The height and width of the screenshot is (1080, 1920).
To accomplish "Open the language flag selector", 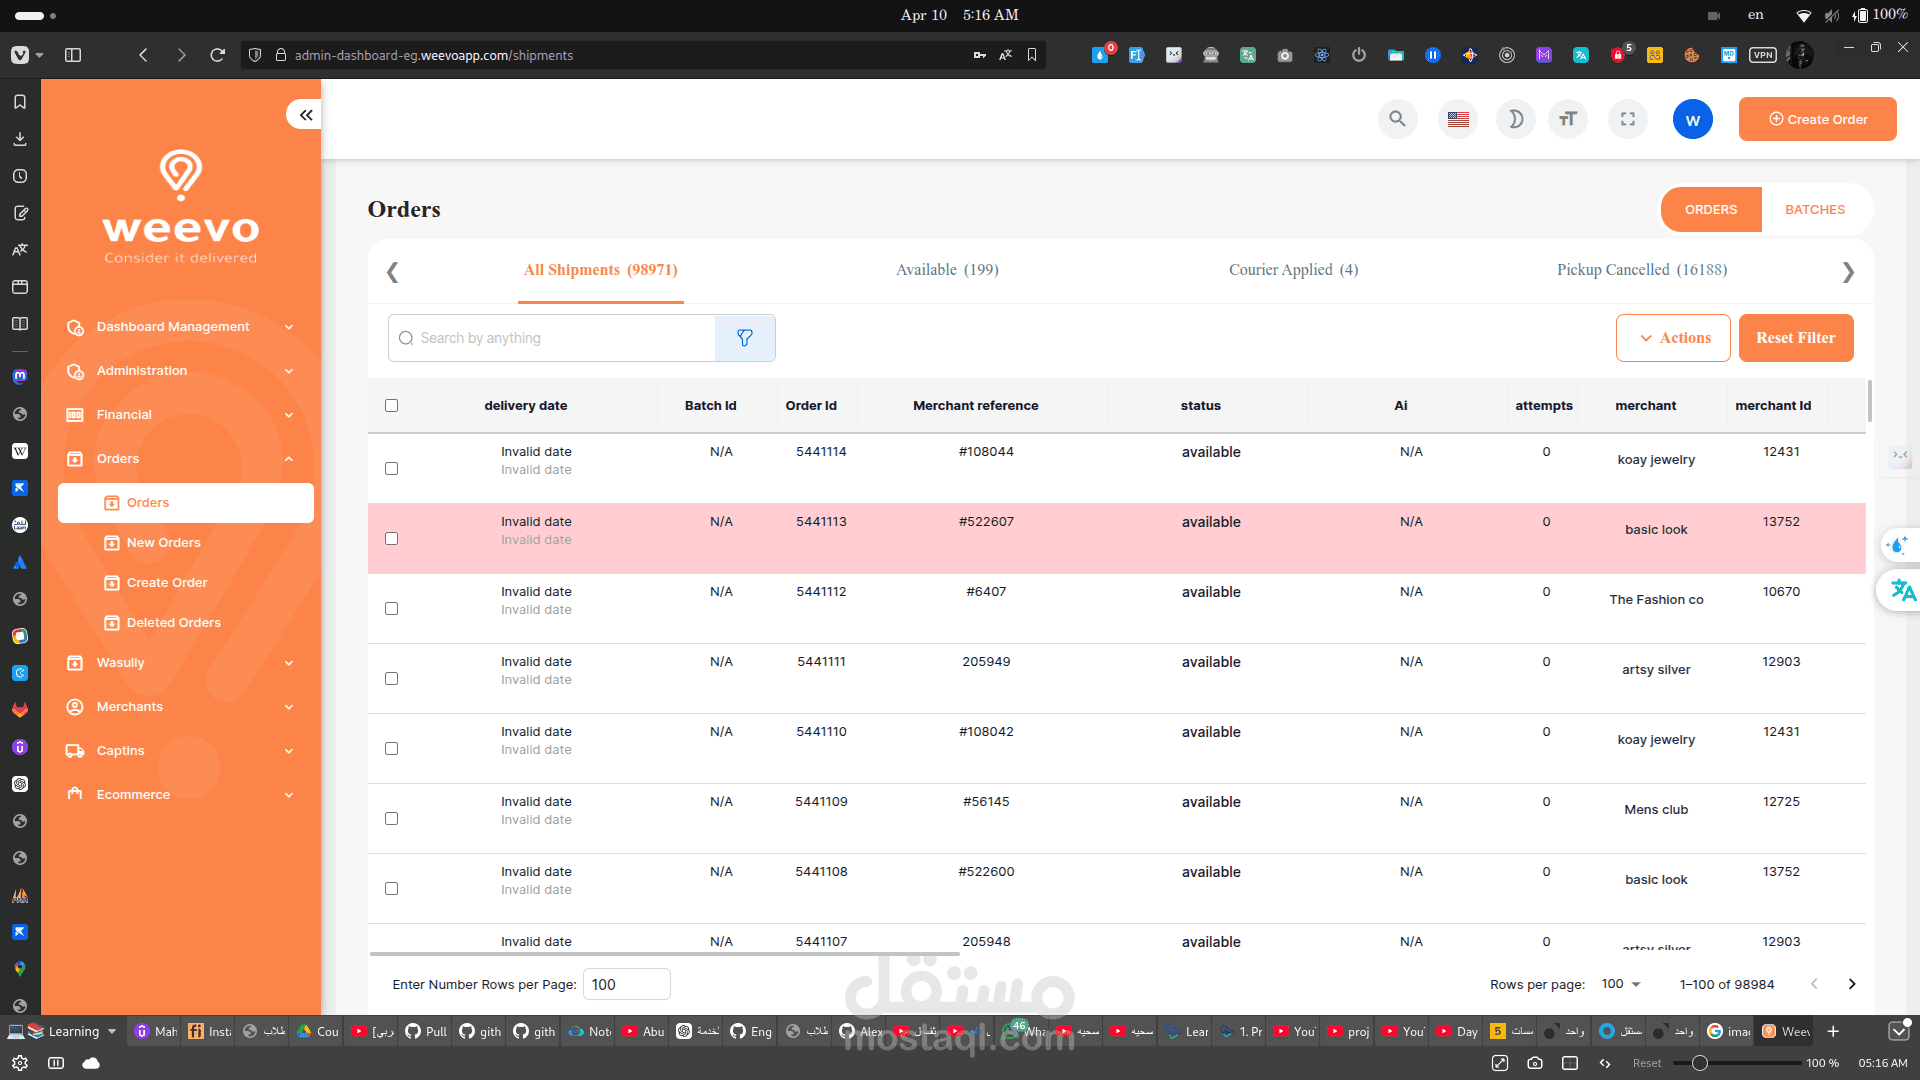I will click(1458, 119).
